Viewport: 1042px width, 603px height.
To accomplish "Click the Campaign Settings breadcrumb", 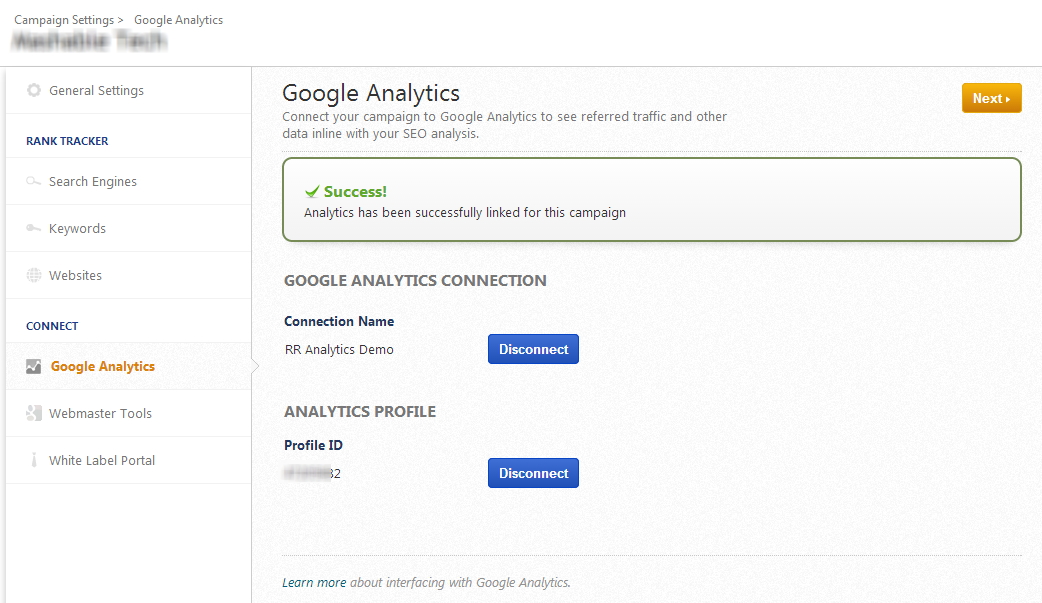I will pos(62,20).
